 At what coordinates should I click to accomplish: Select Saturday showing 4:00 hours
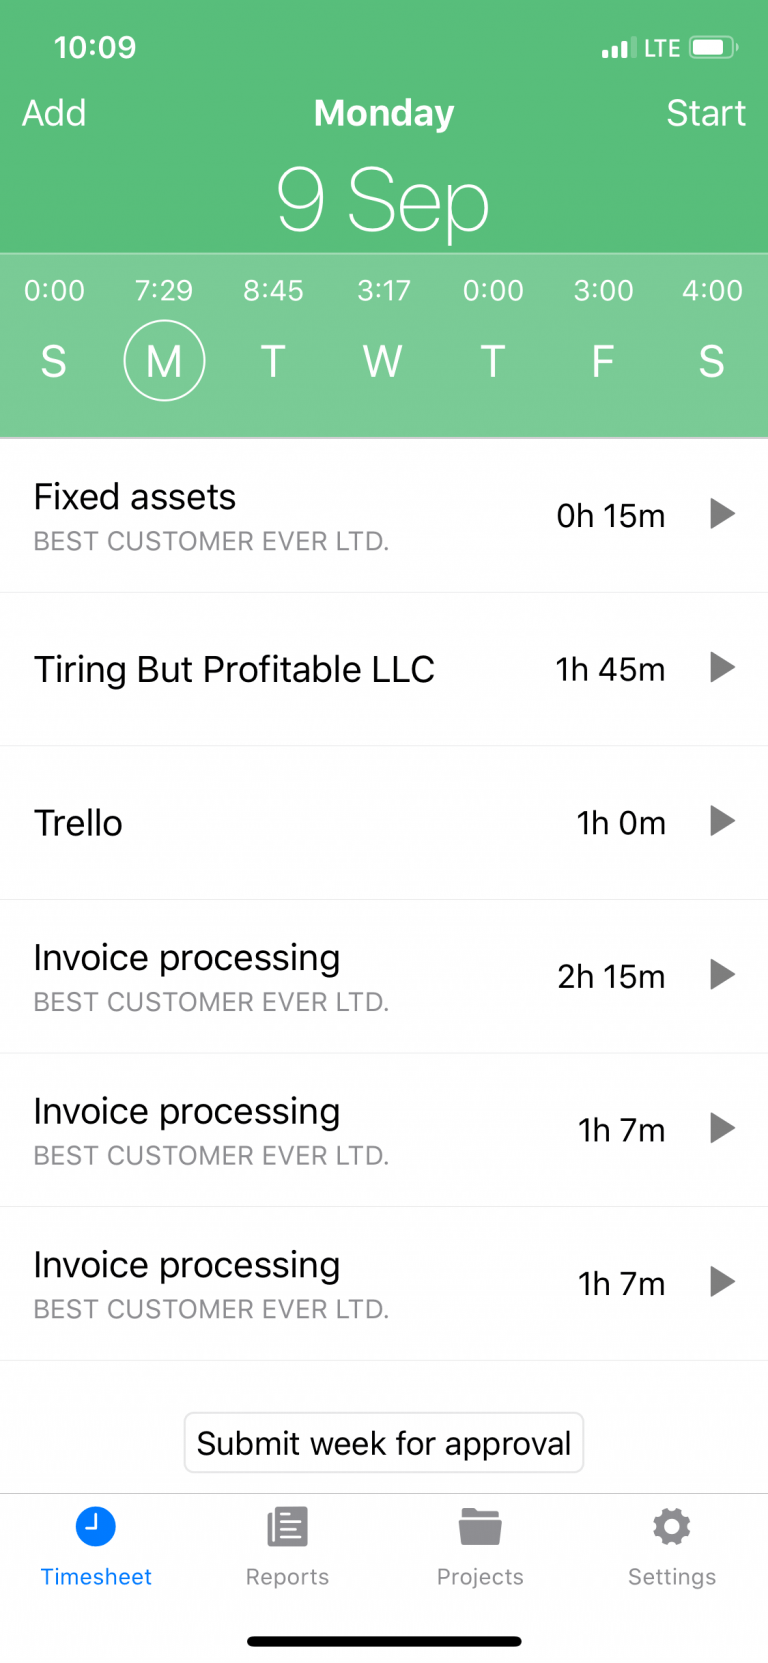click(x=711, y=361)
